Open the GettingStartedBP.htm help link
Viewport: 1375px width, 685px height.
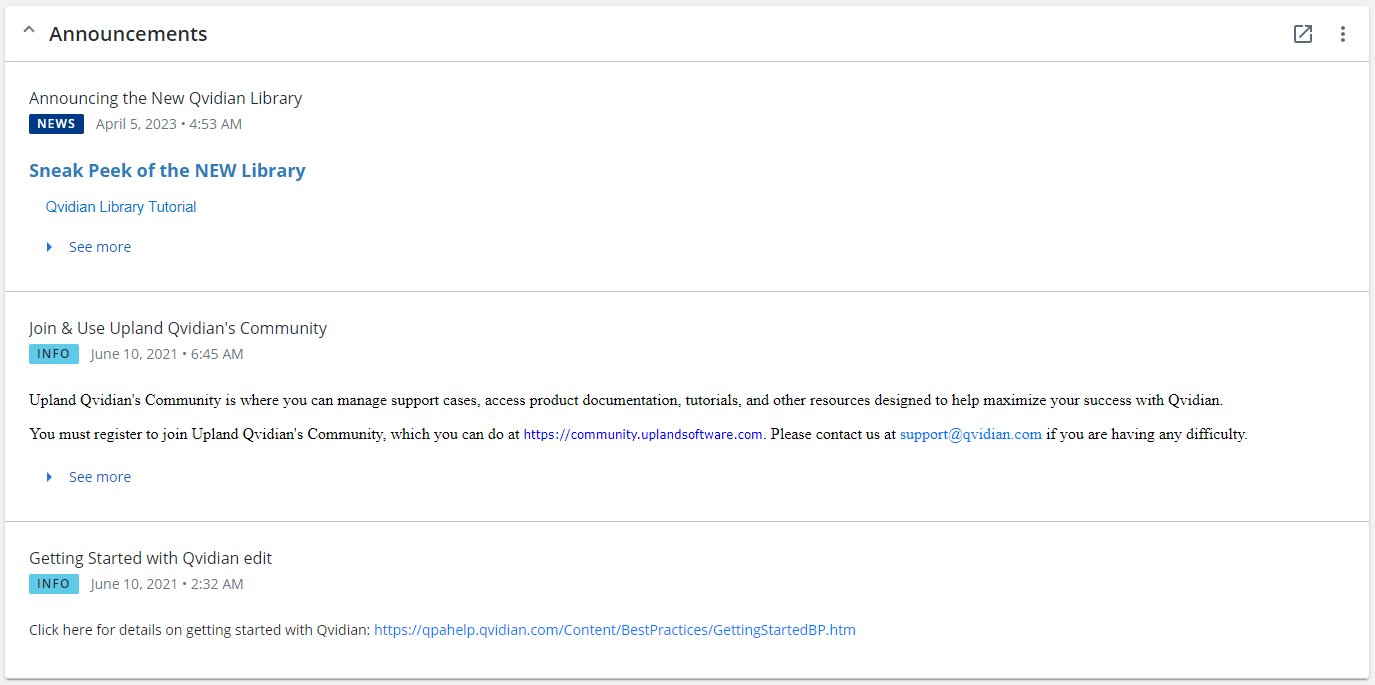pos(615,630)
